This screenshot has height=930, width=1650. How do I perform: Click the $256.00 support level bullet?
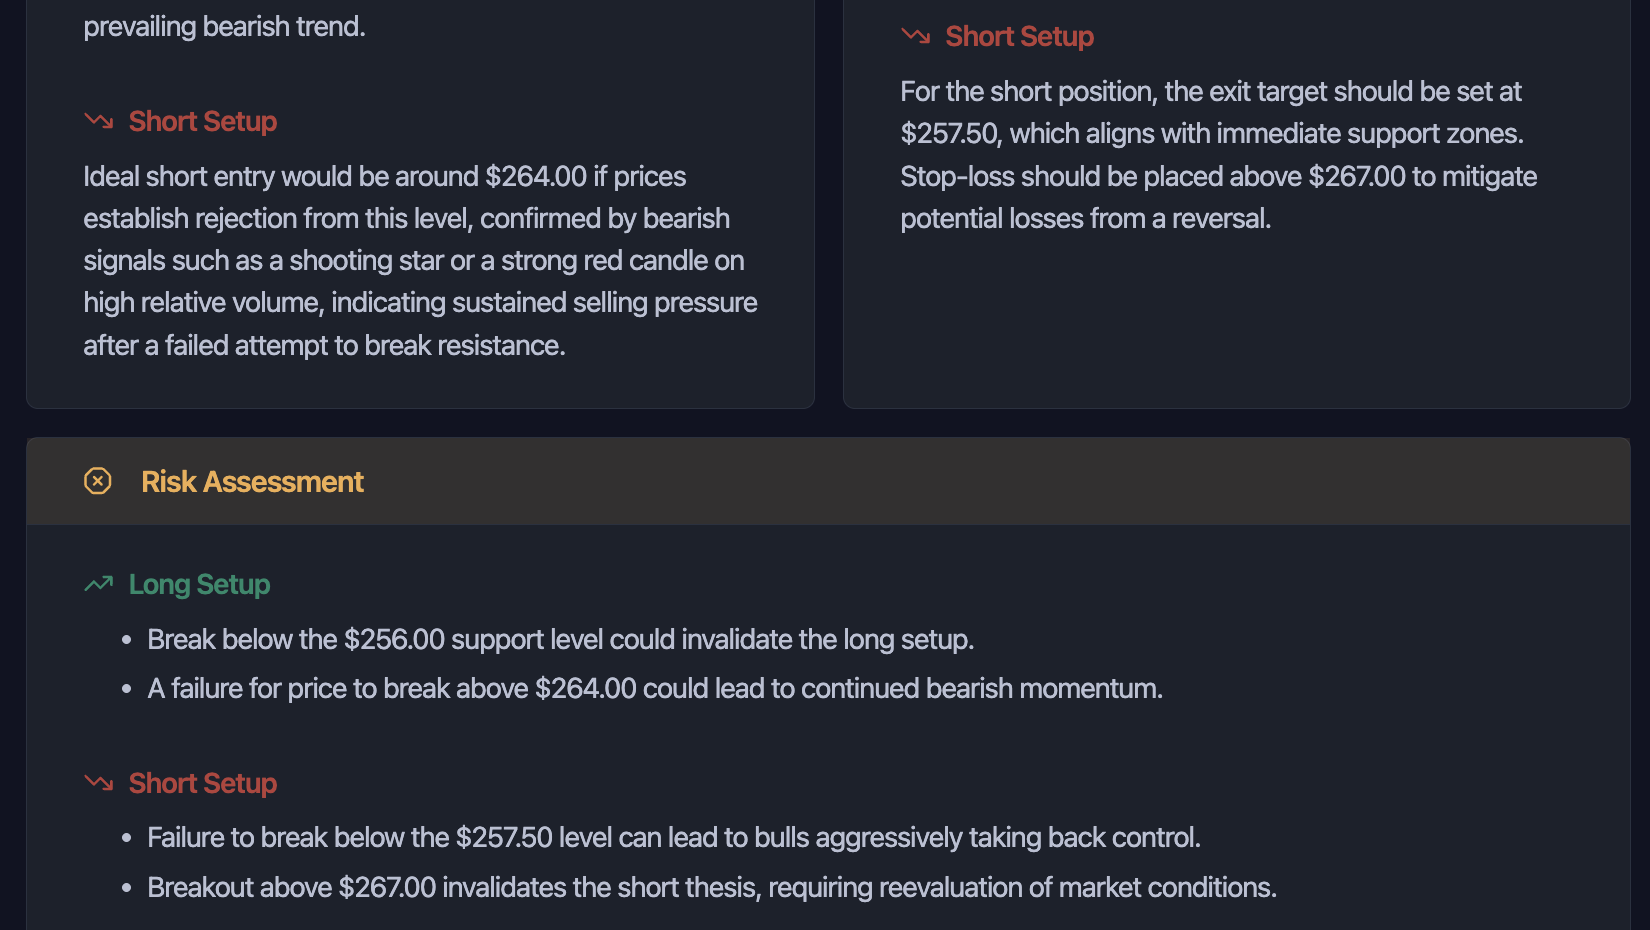pos(560,639)
